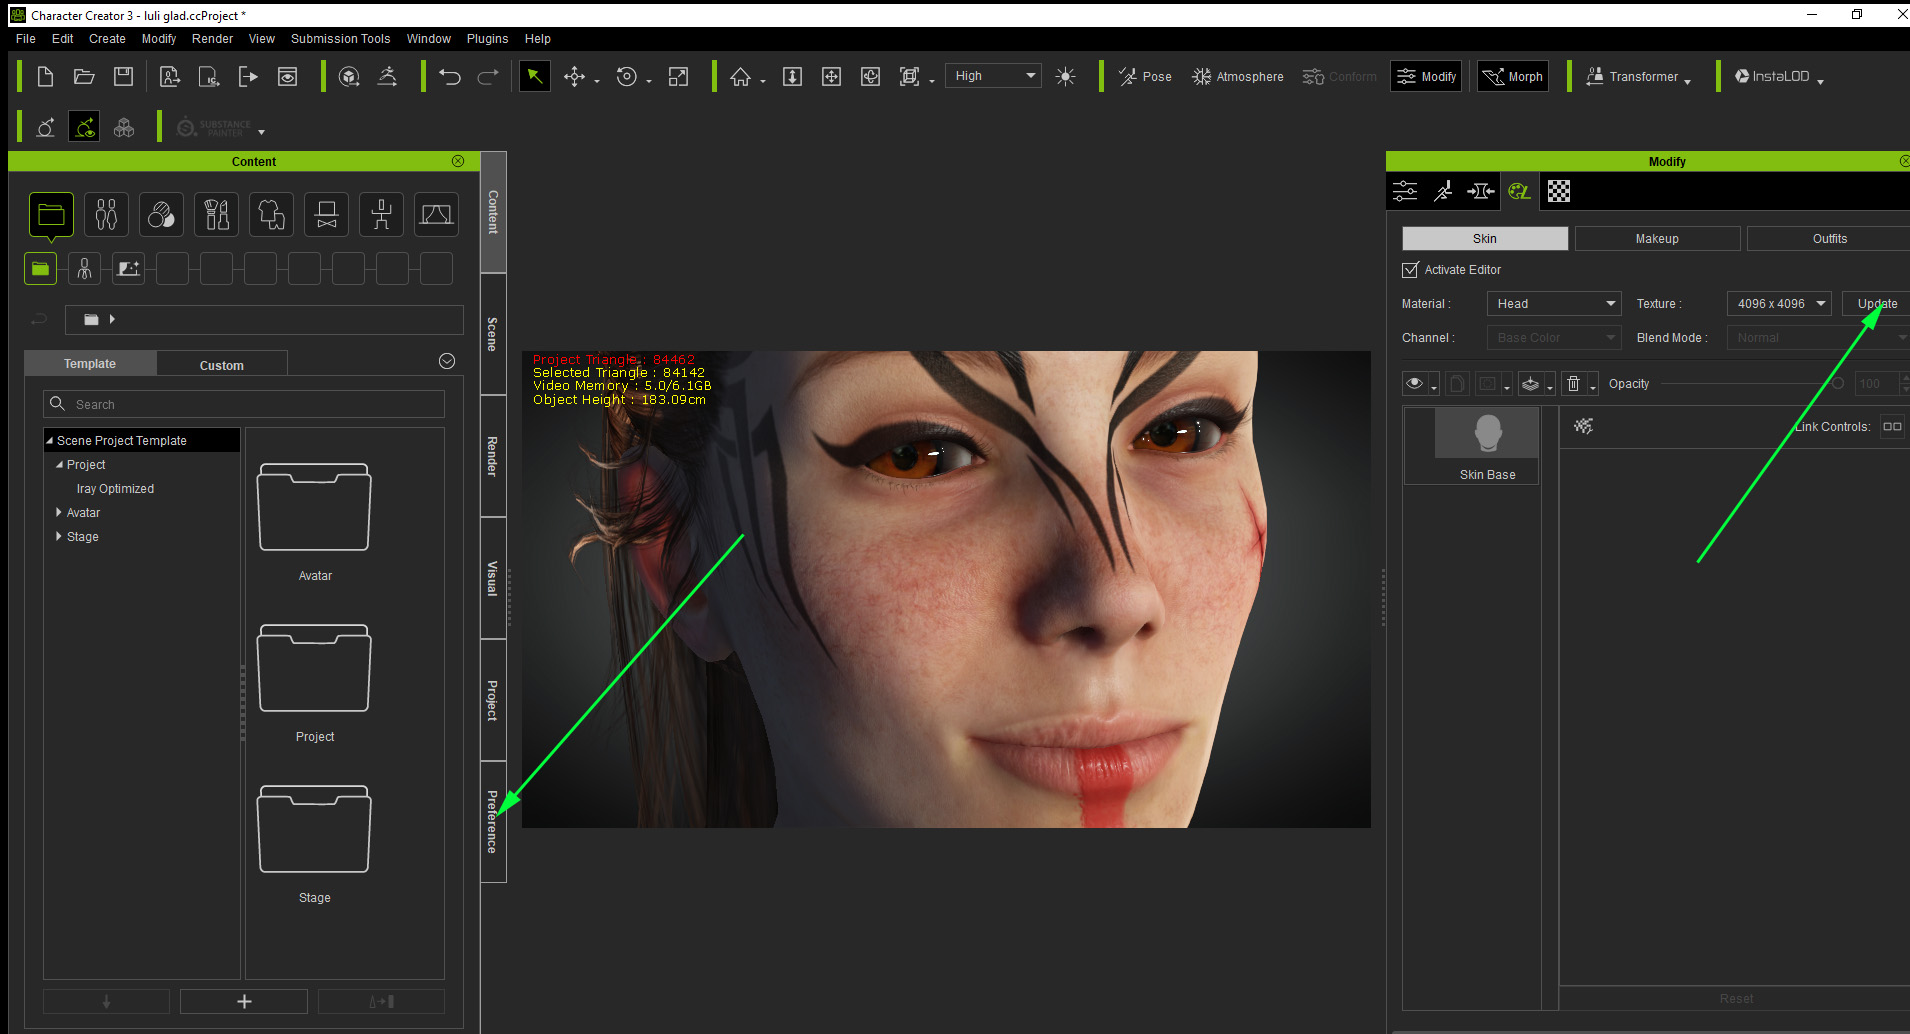Click the delete layer trash icon
Viewport: 1910px width, 1034px height.
point(1573,384)
